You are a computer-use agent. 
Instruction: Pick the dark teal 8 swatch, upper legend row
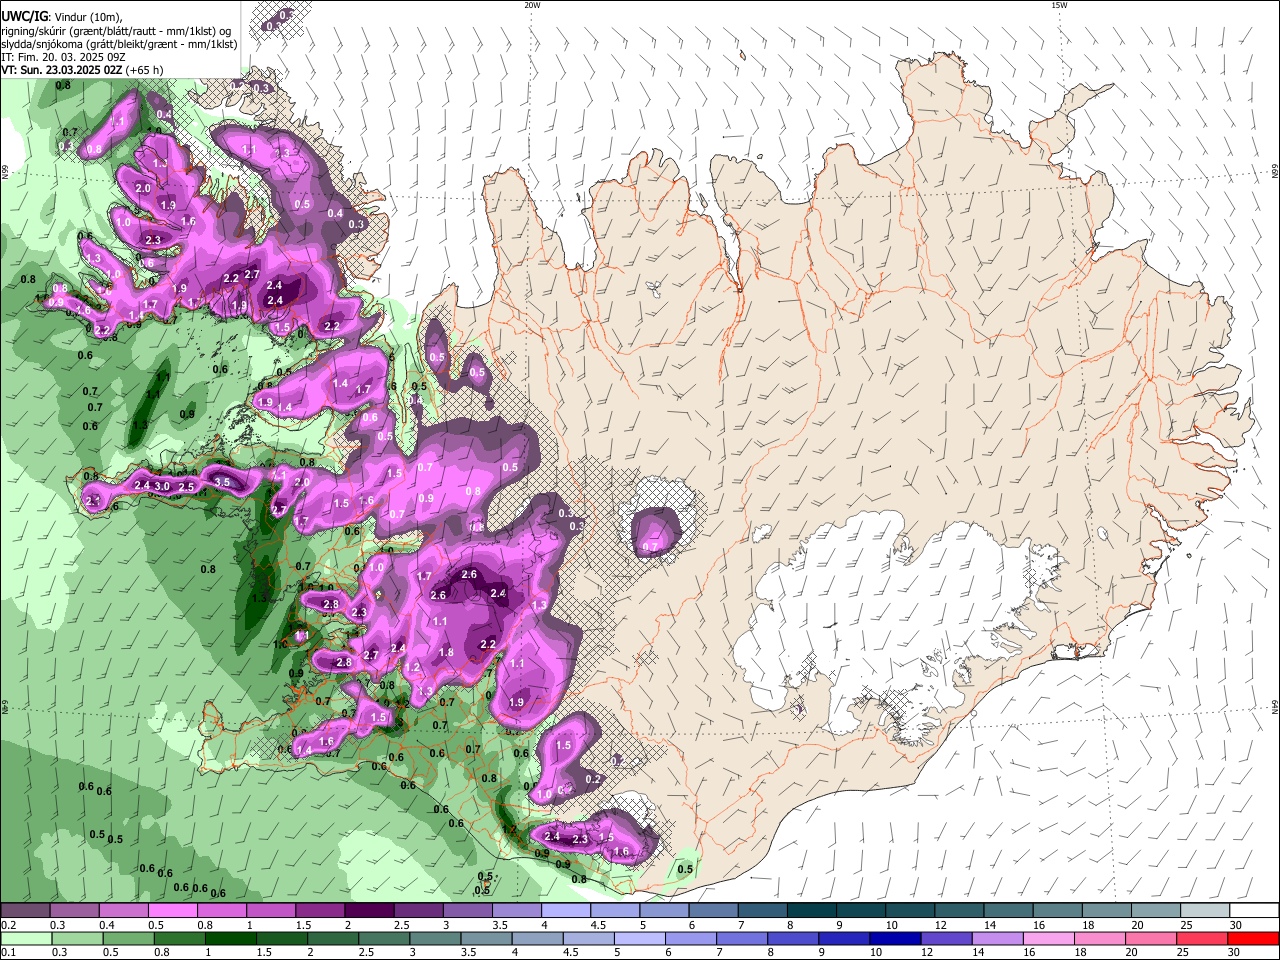812,911
